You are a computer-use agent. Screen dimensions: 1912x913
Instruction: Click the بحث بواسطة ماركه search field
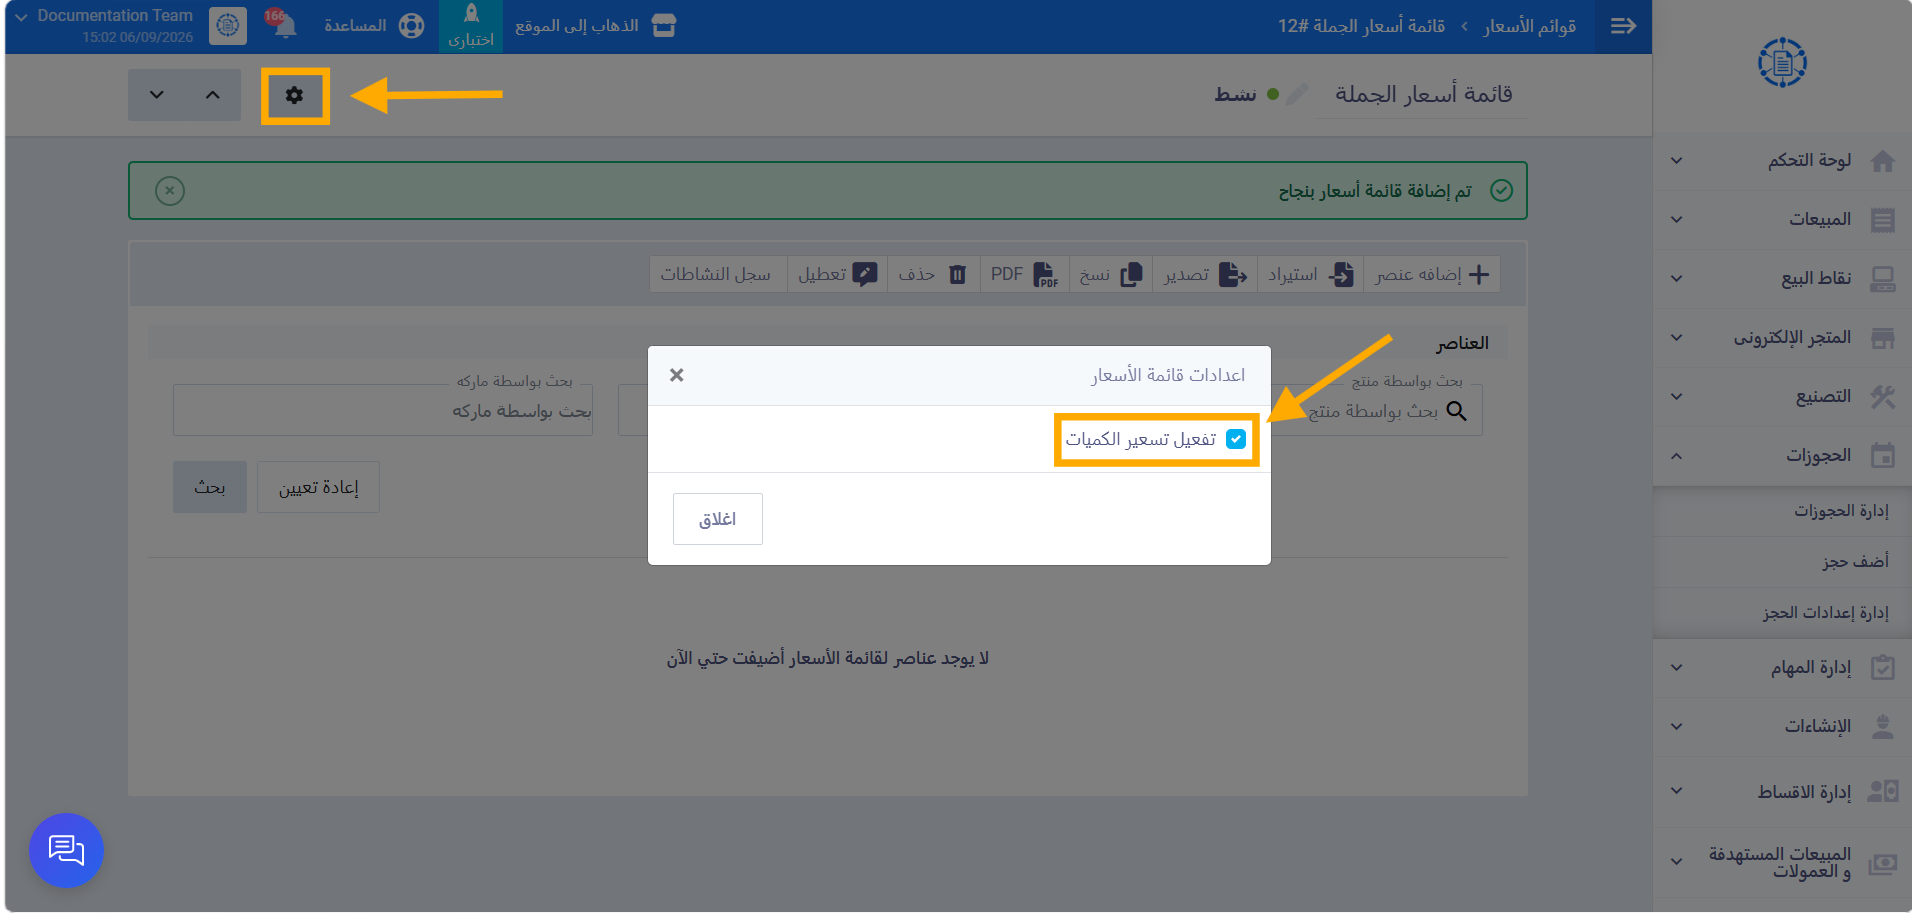tap(383, 410)
